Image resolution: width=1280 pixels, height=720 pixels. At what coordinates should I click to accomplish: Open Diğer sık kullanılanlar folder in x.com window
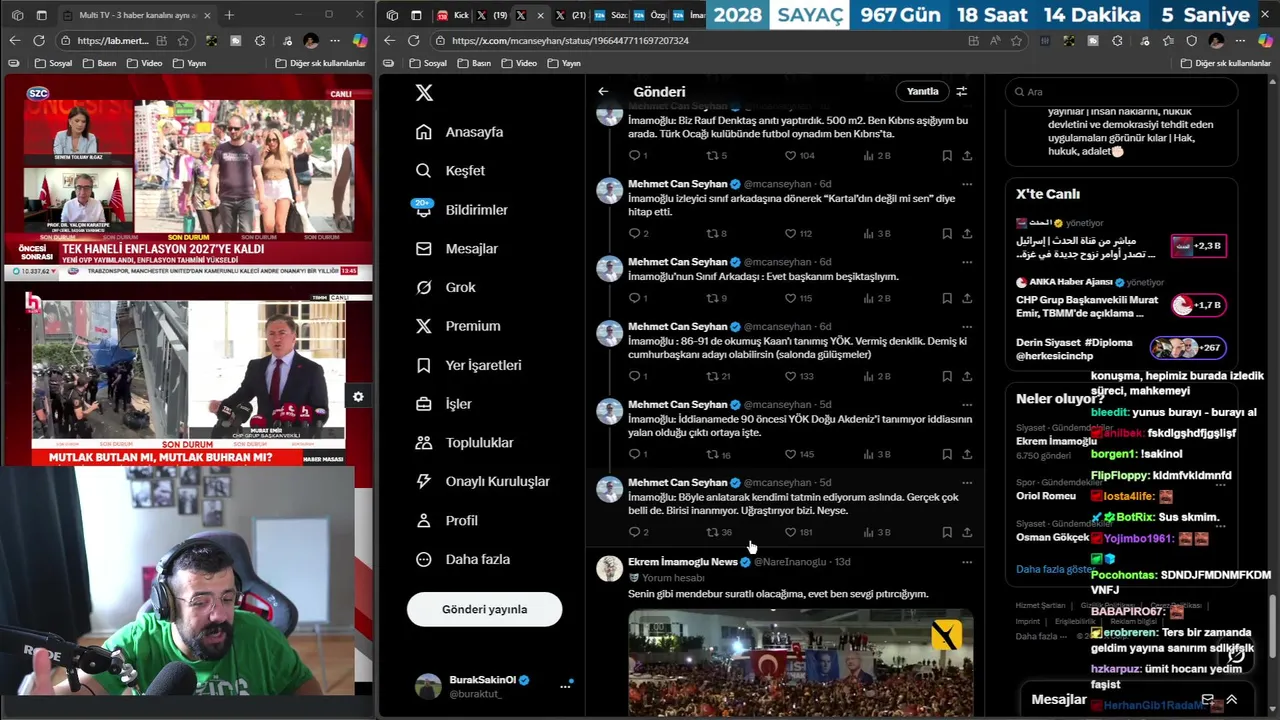pyautogui.click(x=1226, y=63)
